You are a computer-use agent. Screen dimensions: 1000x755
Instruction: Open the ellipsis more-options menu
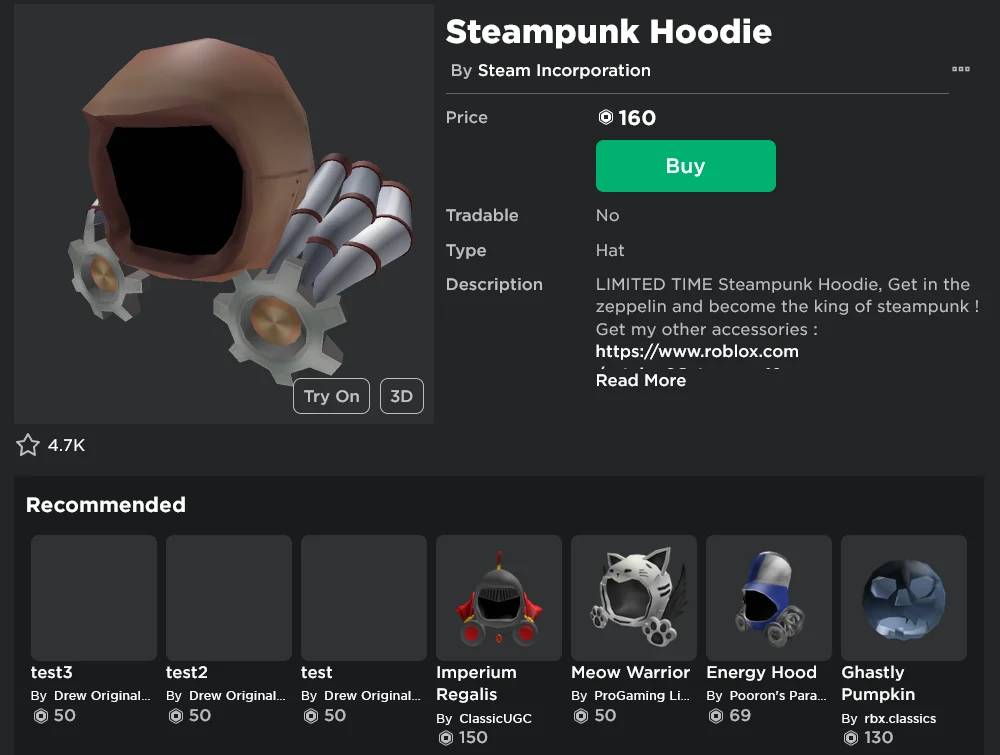click(961, 69)
